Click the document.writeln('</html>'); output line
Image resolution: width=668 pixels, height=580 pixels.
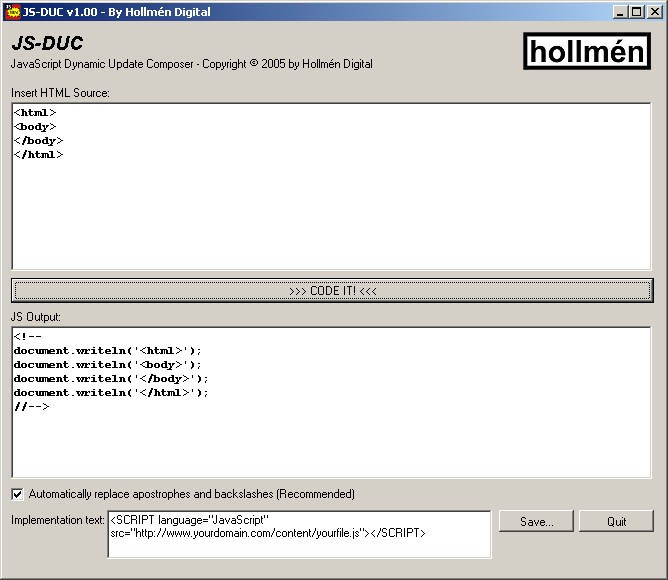click(x=111, y=392)
